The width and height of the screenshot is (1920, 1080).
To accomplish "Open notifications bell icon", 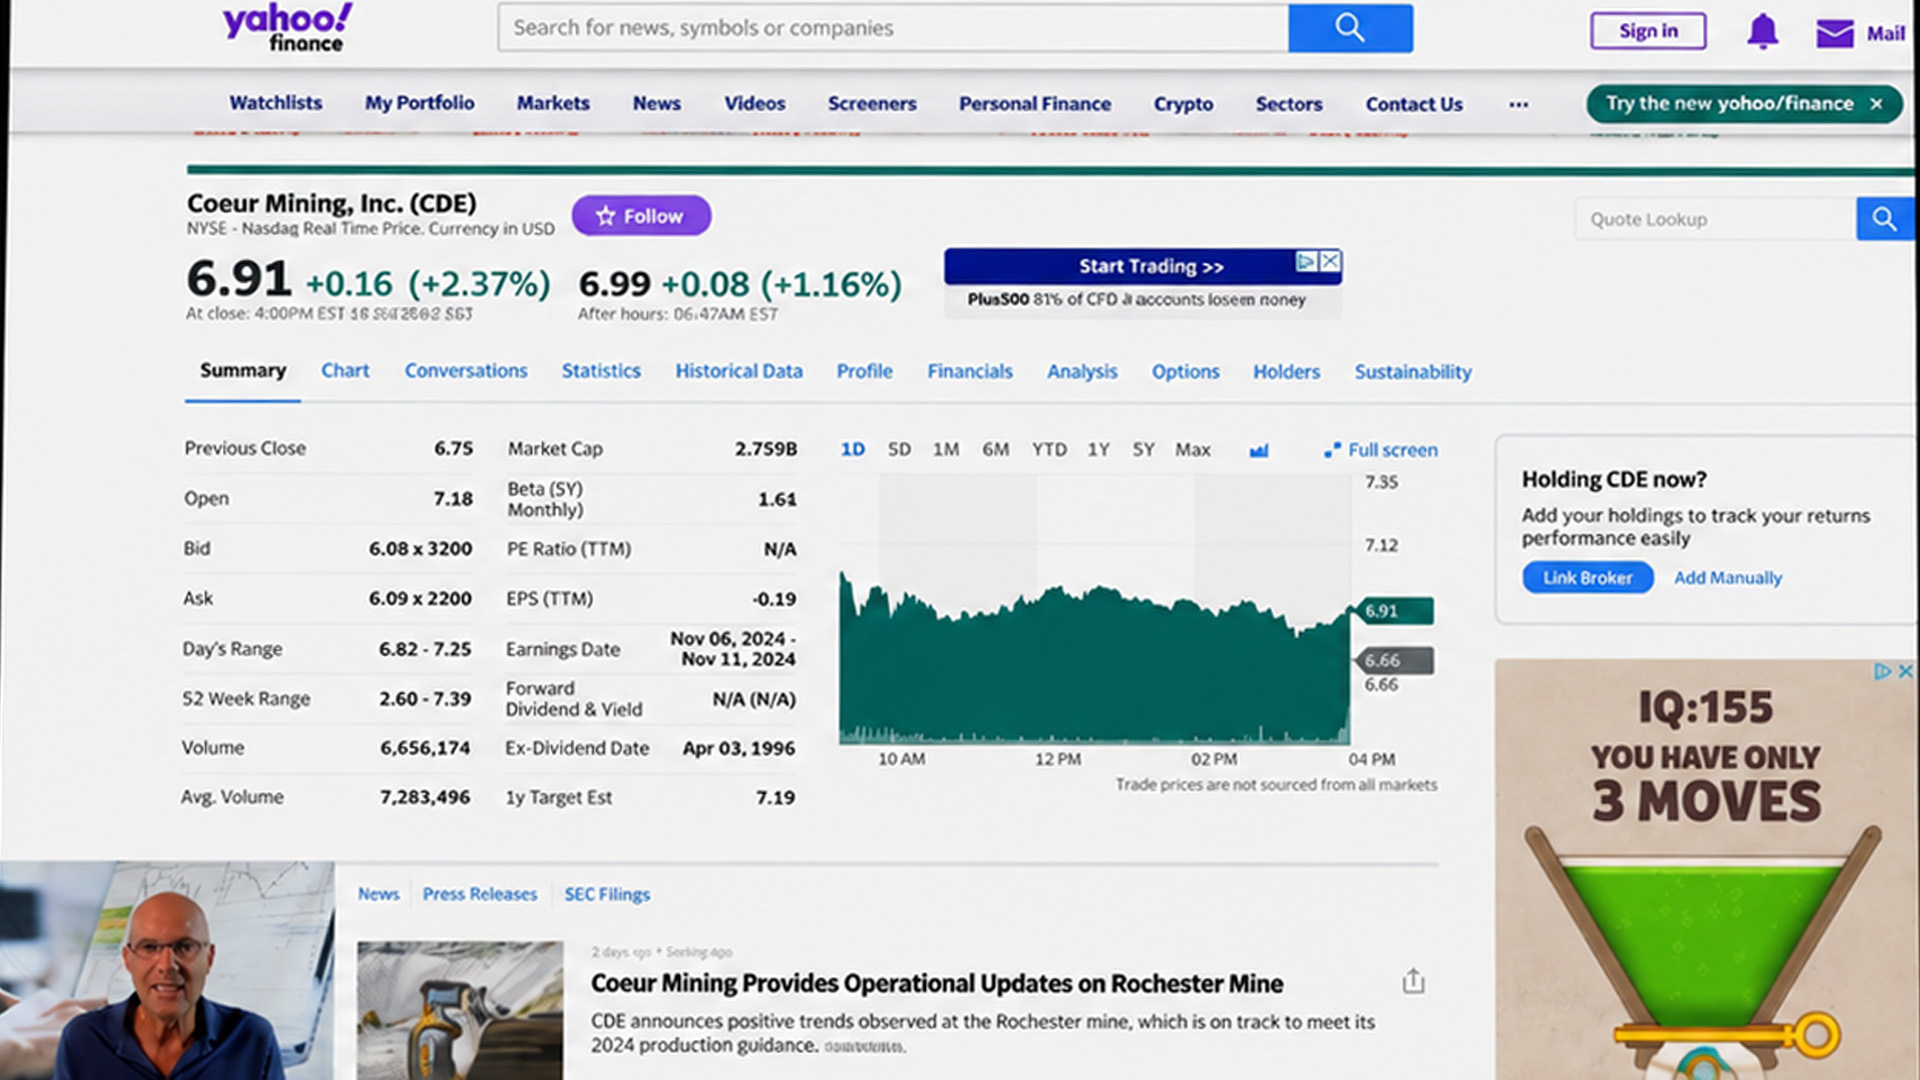I will [1762, 32].
